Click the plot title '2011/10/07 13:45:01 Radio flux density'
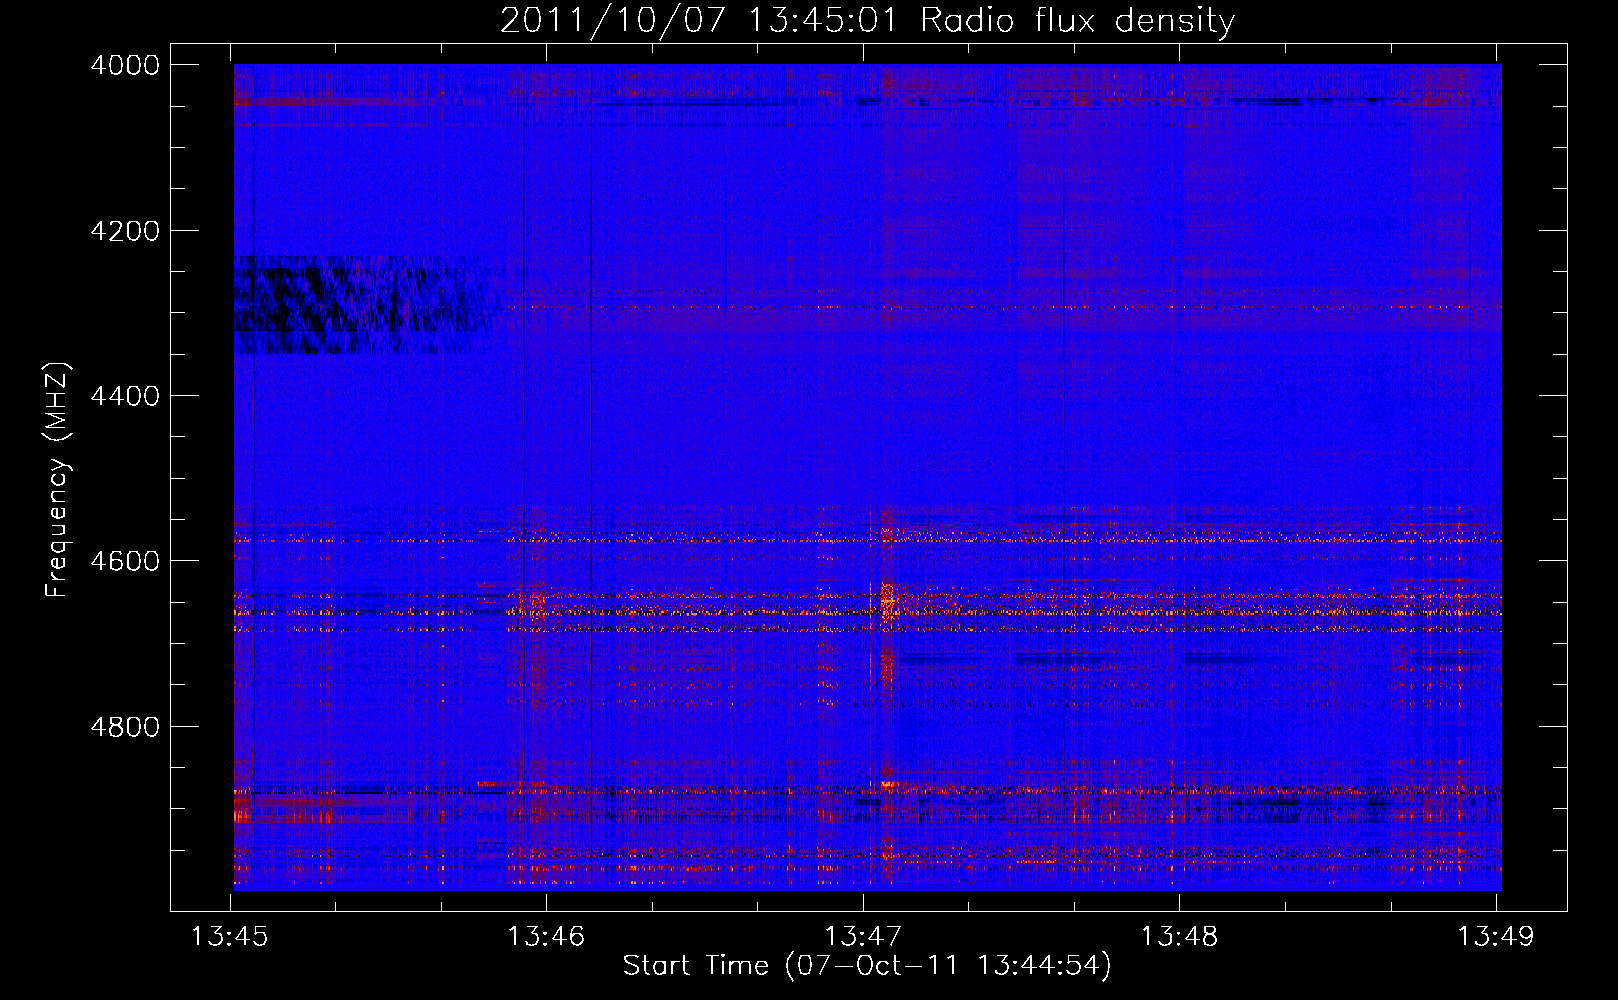Image resolution: width=1618 pixels, height=1000 pixels. [867, 20]
